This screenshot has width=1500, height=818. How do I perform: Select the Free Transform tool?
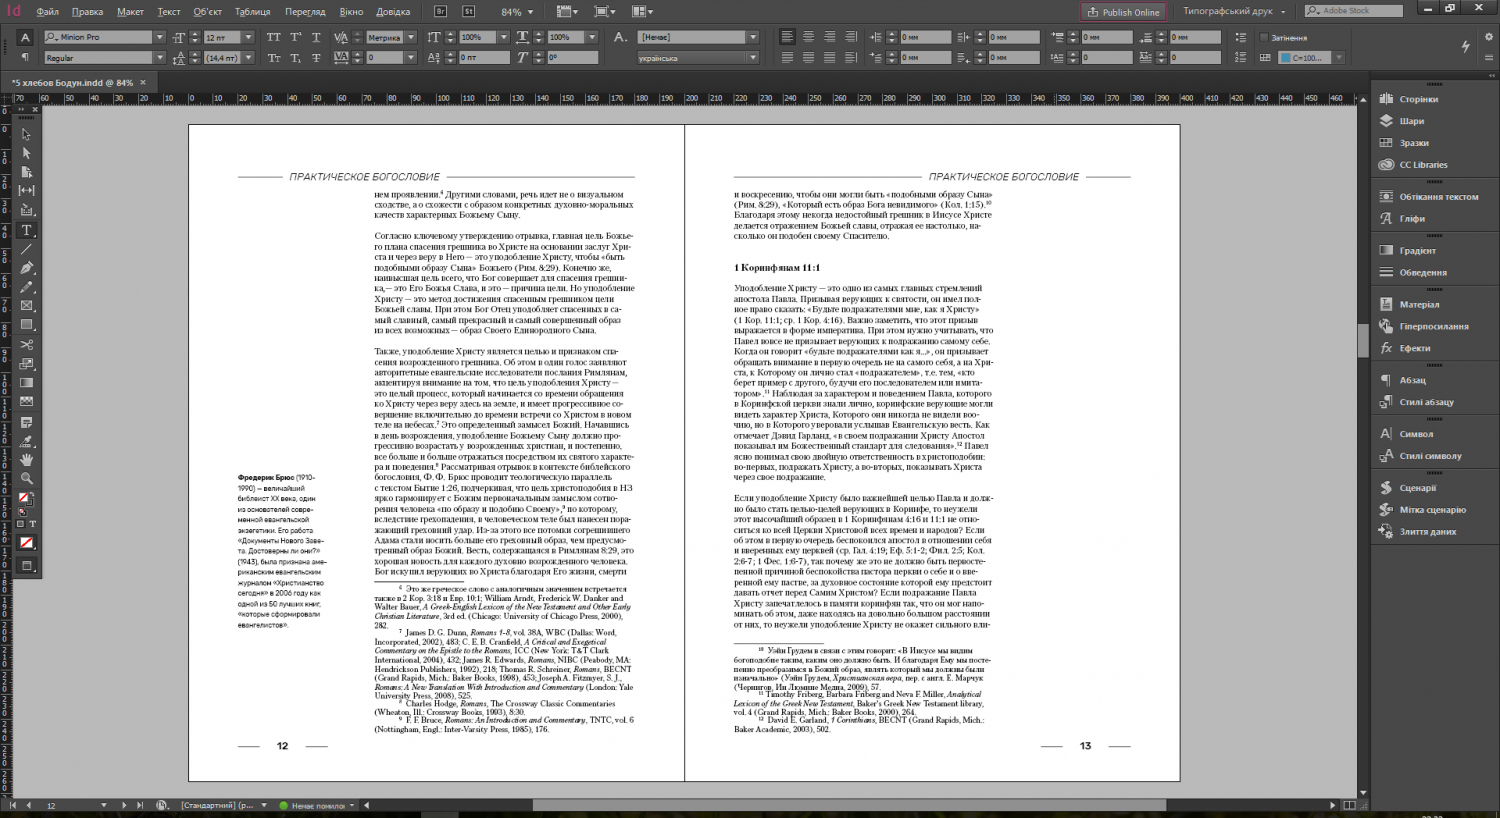26,363
